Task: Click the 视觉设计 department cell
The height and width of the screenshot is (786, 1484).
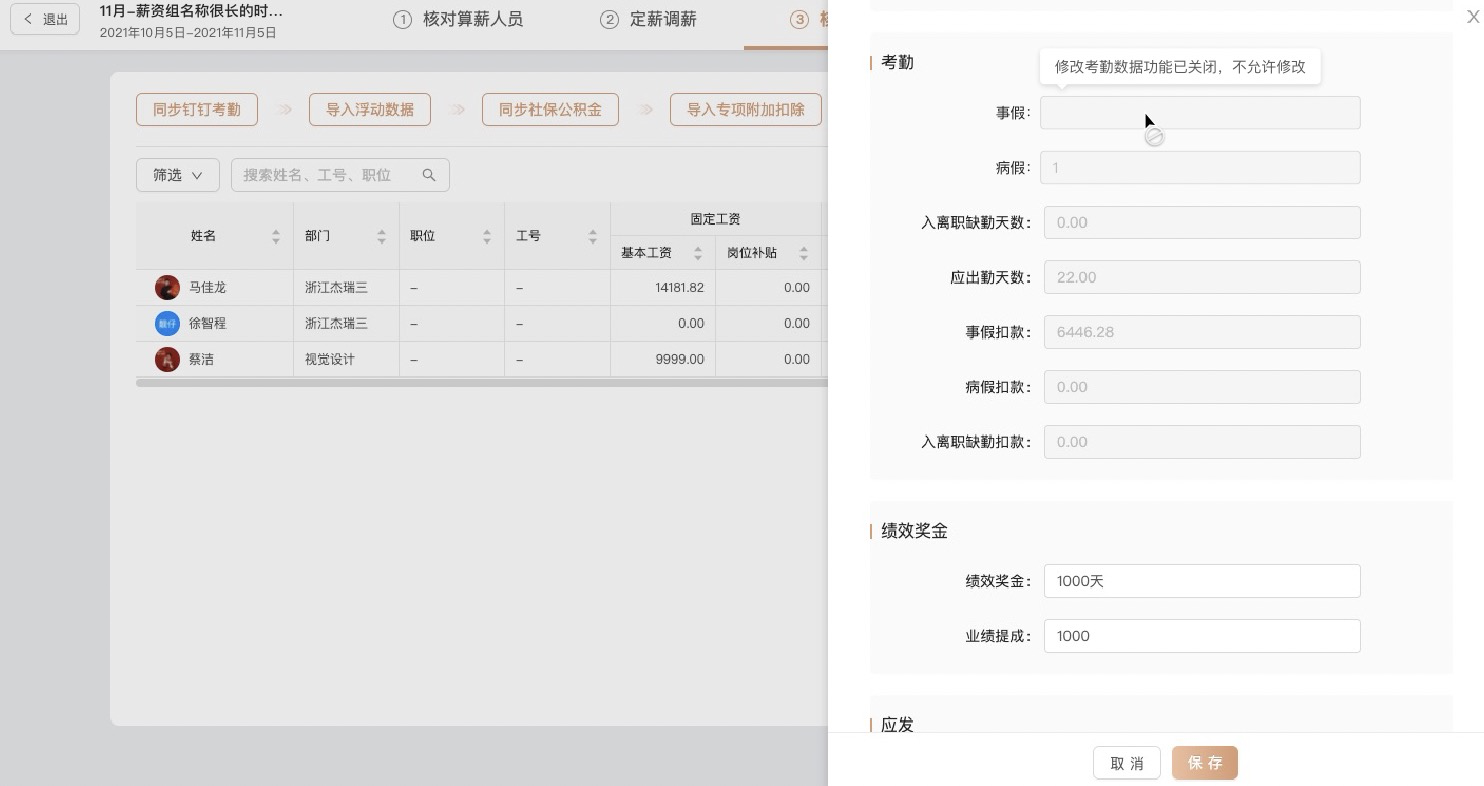Action: pyautogui.click(x=346, y=359)
